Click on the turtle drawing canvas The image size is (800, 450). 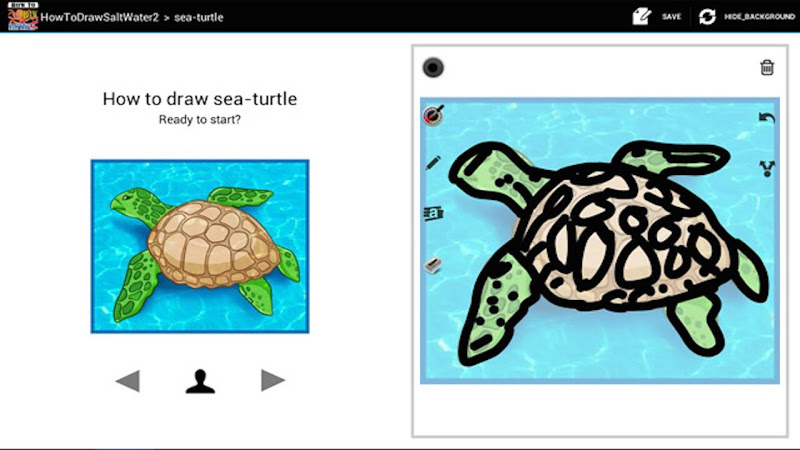point(600,240)
